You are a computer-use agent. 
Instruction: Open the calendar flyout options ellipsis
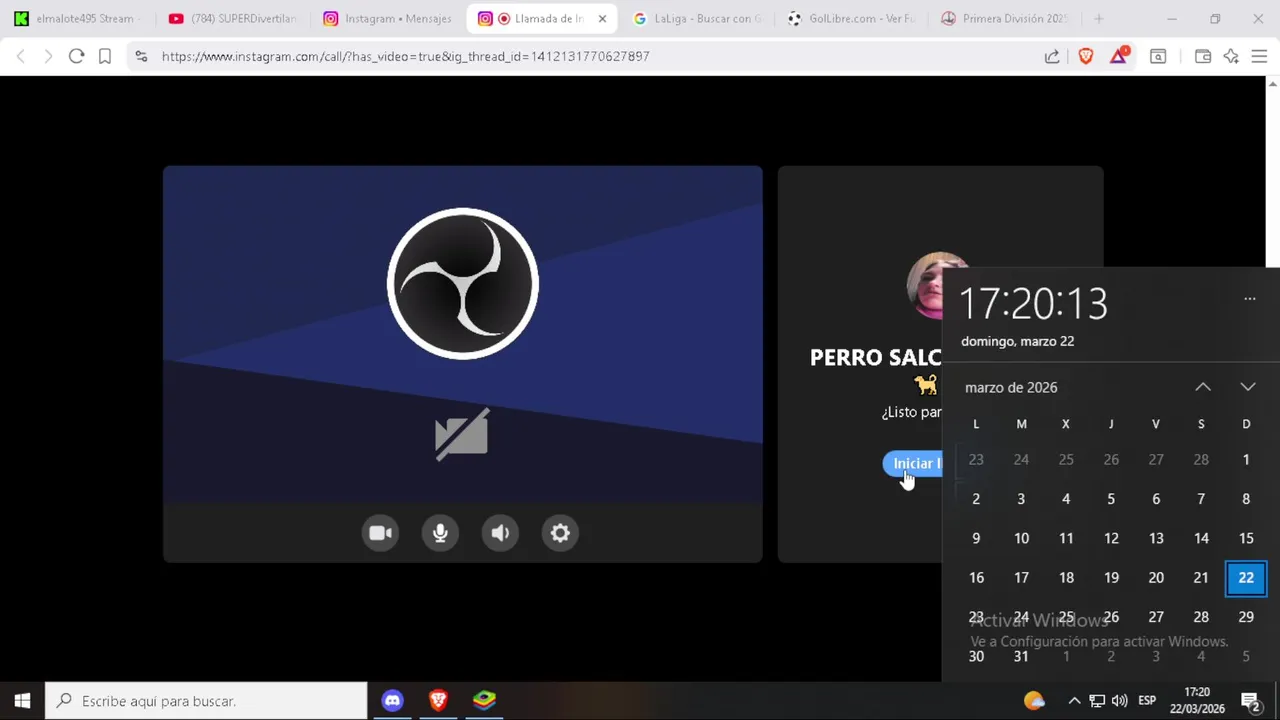tap(1249, 298)
